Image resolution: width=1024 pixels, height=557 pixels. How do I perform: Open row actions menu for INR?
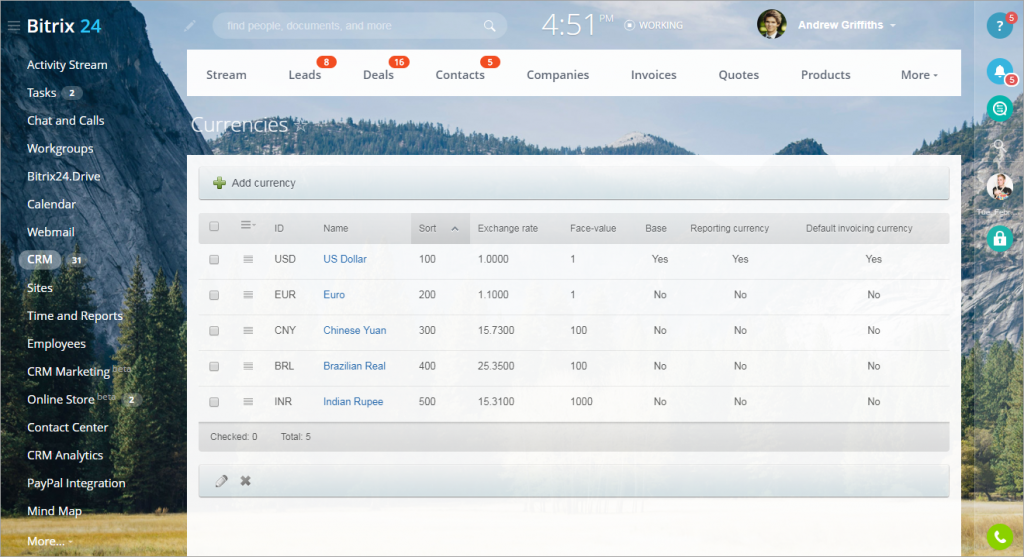248,402
